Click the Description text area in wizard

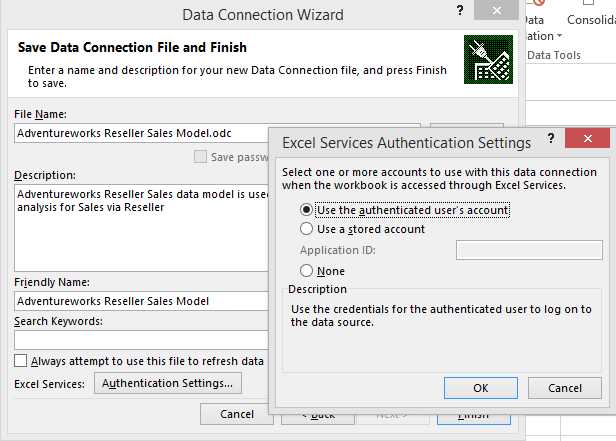click(142, 228)
